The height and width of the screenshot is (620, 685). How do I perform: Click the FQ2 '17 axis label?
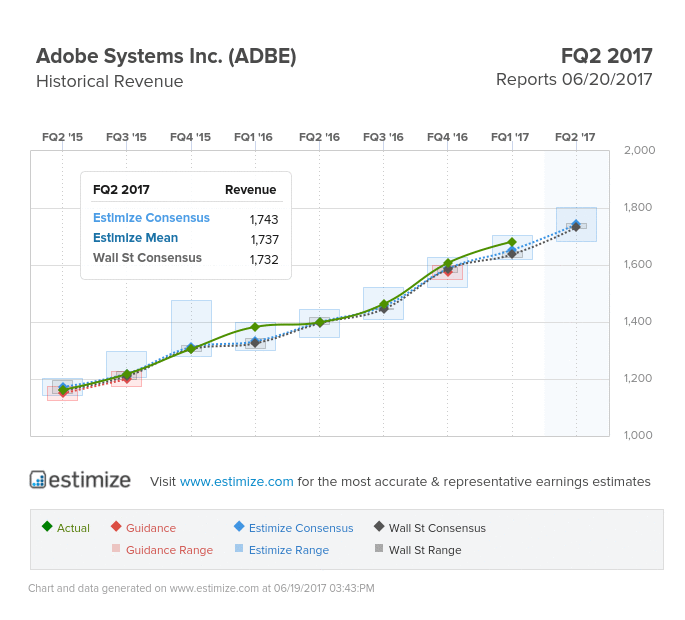click(x=575, y=137)
